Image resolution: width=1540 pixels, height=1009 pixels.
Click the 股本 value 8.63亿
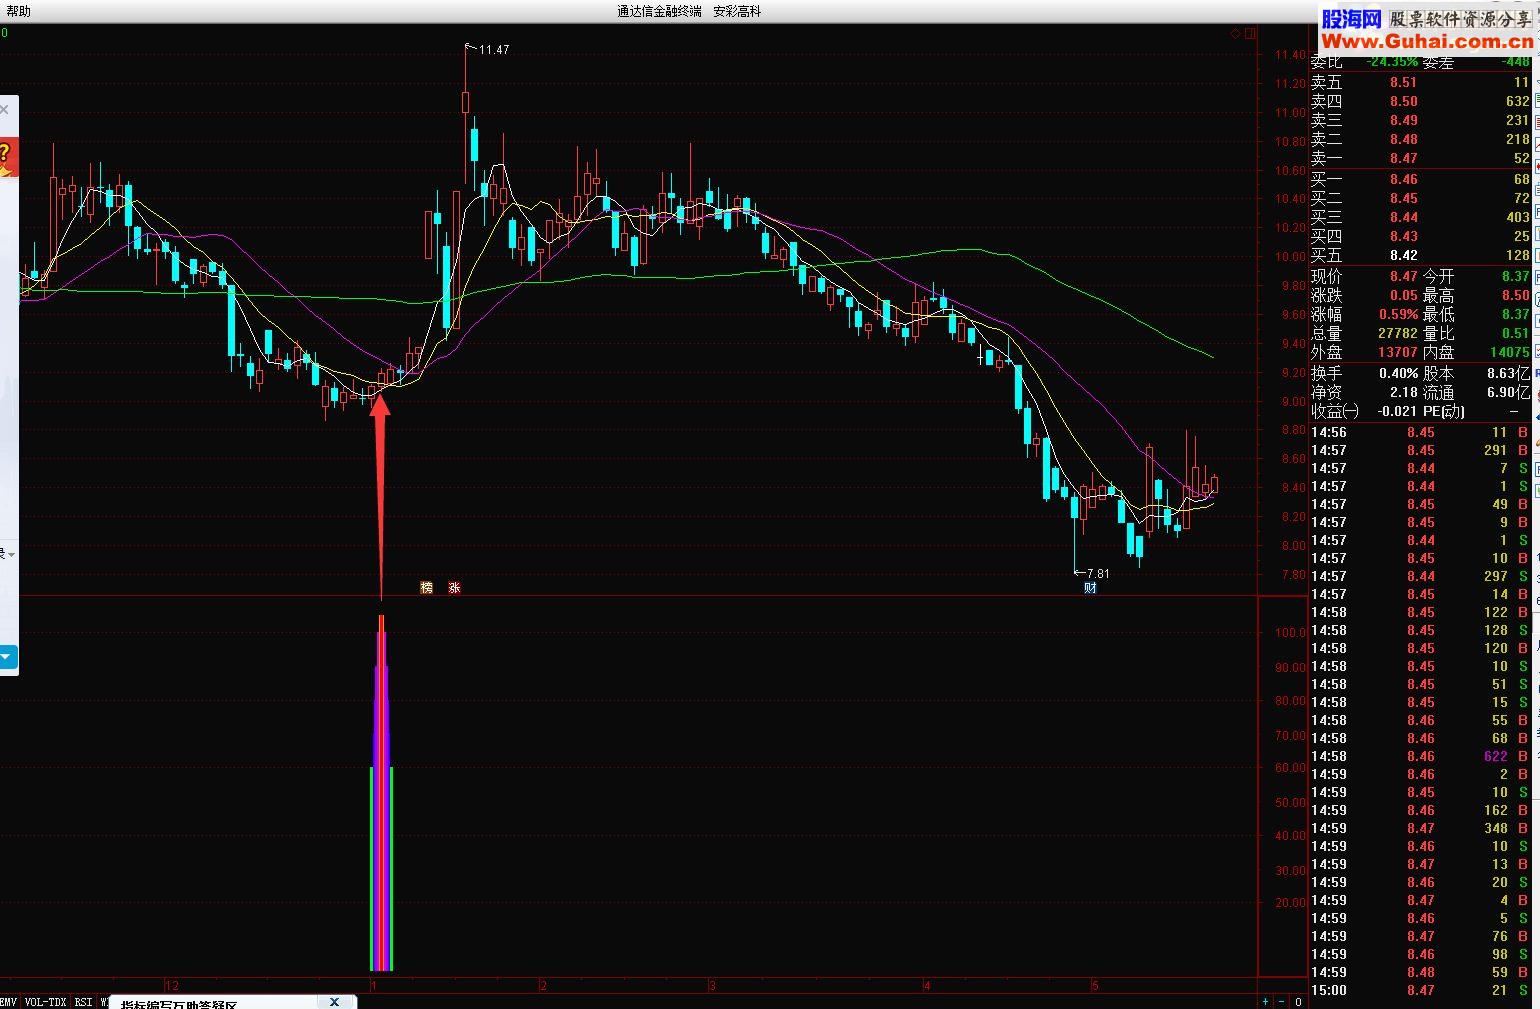[x=1509, y=373]
